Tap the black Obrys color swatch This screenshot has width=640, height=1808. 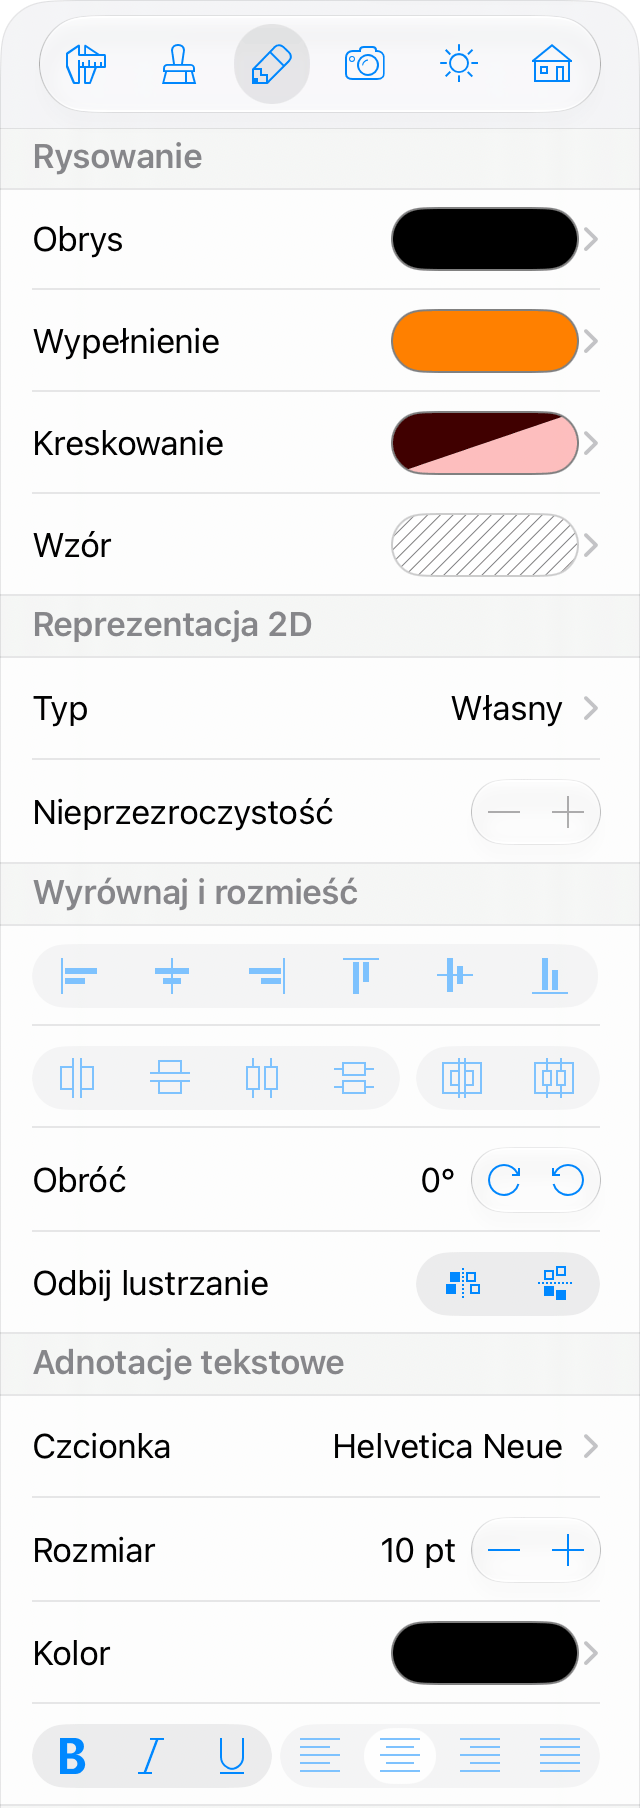485,239
